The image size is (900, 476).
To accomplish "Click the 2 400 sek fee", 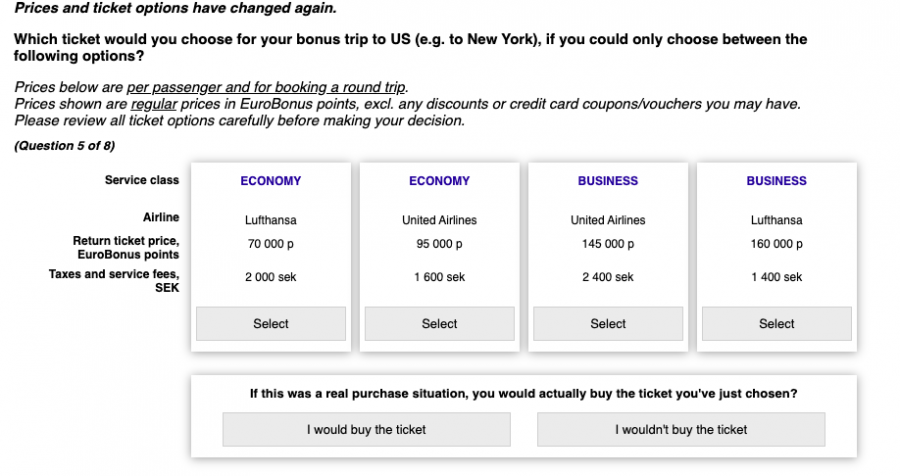I will point(608,277).
